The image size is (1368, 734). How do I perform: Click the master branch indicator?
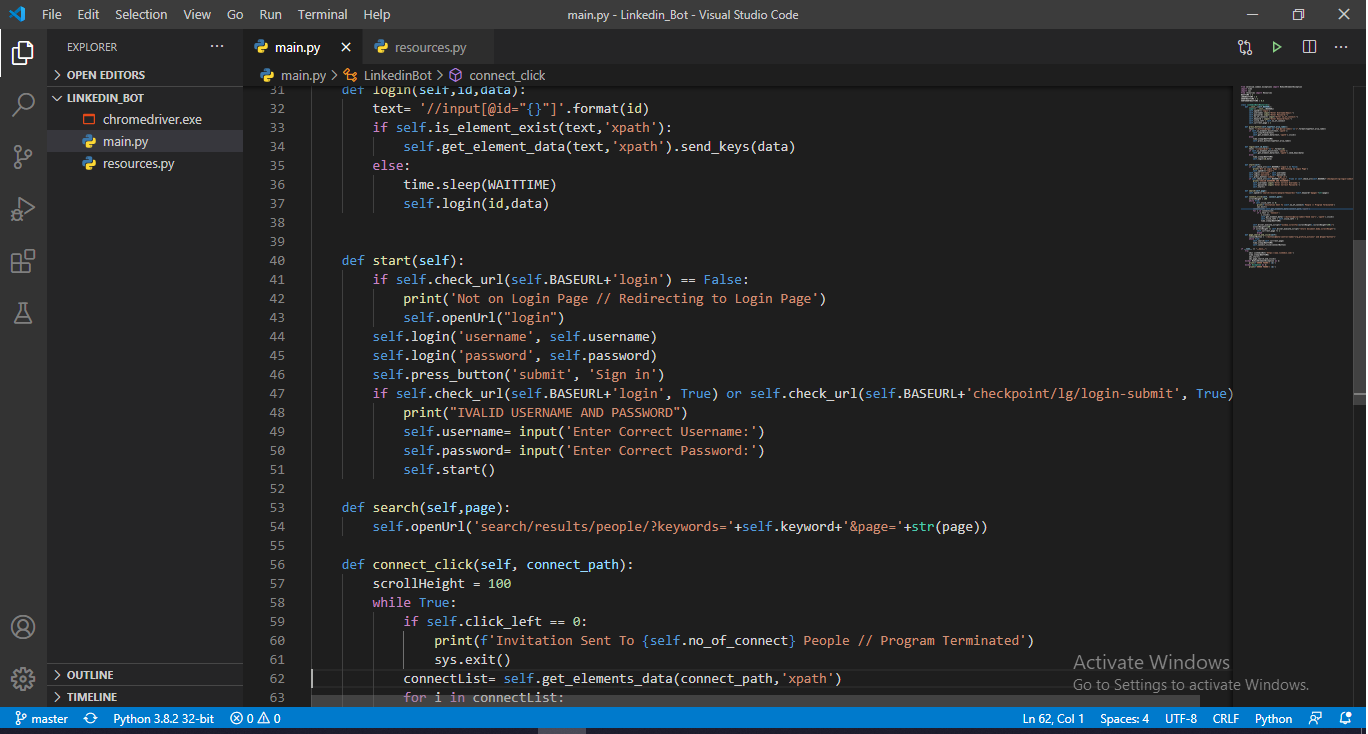pyautogui.click(x=41, y=719)
